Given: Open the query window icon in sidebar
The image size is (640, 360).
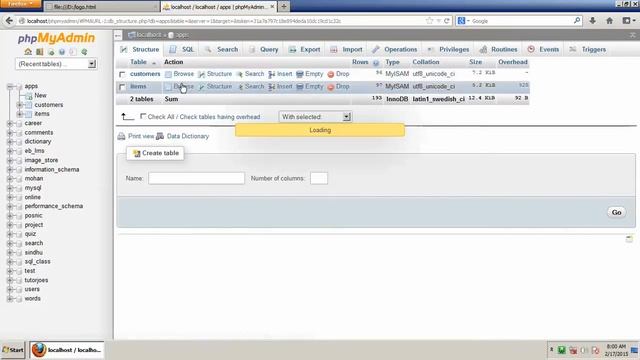Looking at the screenshot, I should click(x=51, y=52).
